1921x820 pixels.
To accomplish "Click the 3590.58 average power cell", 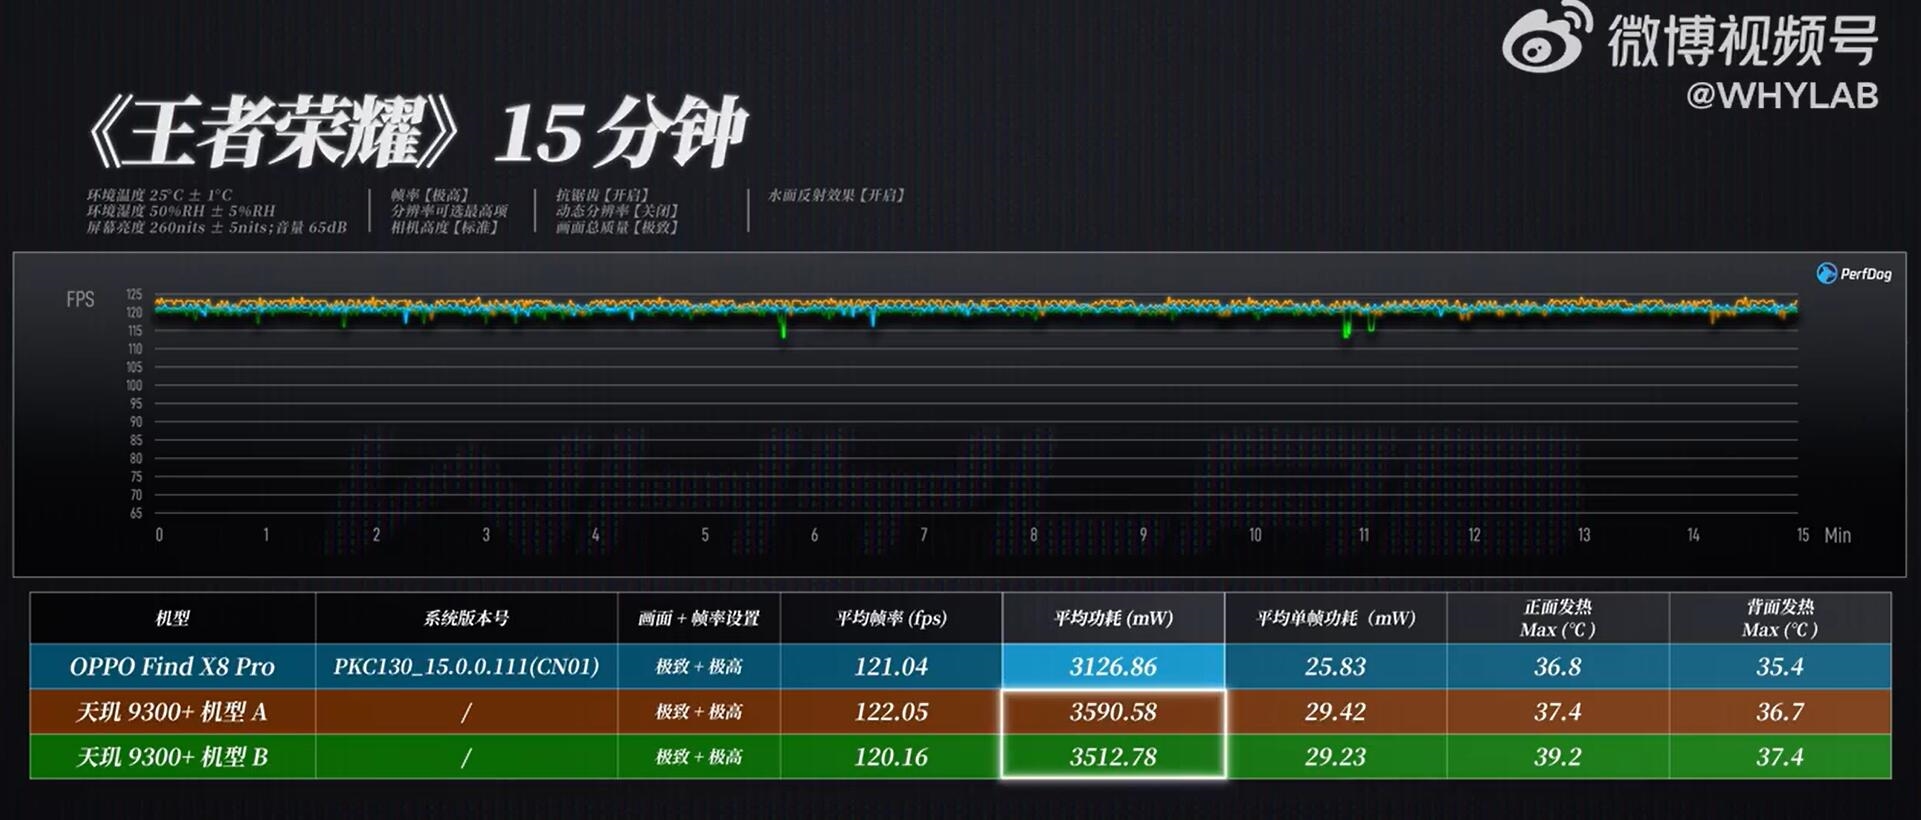I will coord(1113,712).
